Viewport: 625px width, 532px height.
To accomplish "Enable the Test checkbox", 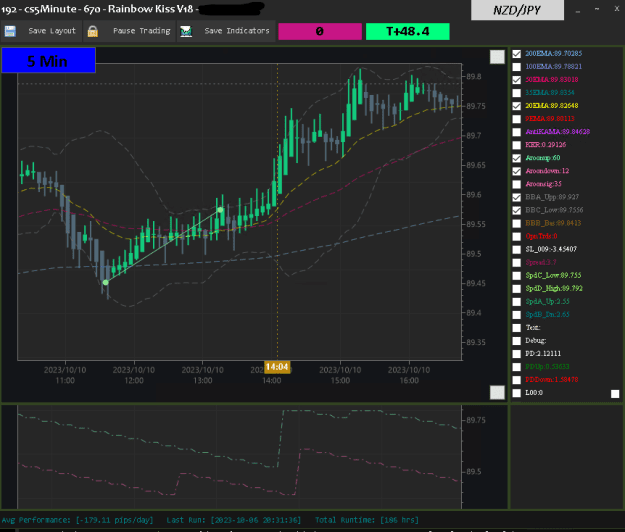I will [x=517, y=328].
